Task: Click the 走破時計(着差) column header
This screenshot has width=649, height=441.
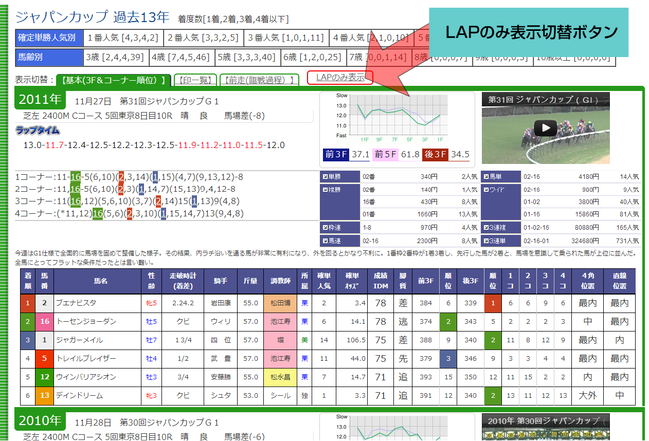Action: point(183,281)
